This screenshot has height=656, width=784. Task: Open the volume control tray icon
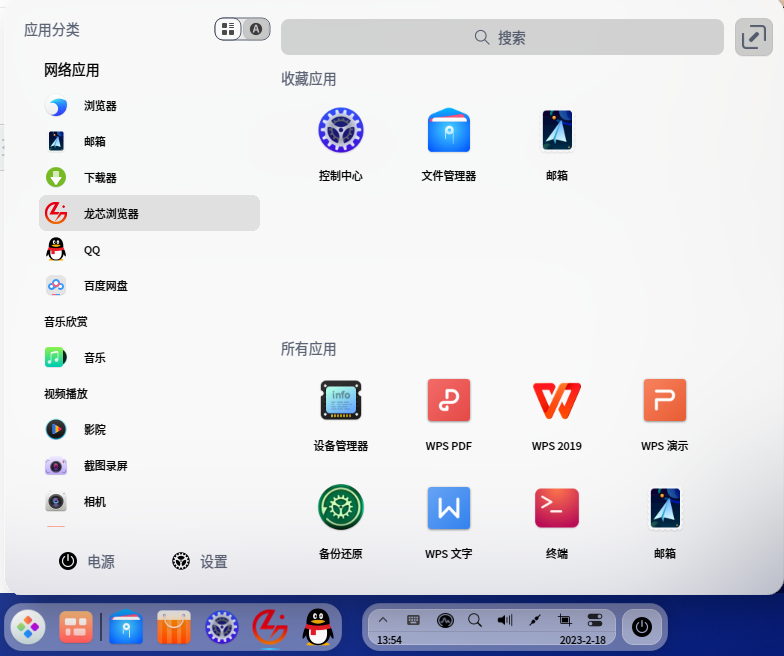click(x=505, y=620)
